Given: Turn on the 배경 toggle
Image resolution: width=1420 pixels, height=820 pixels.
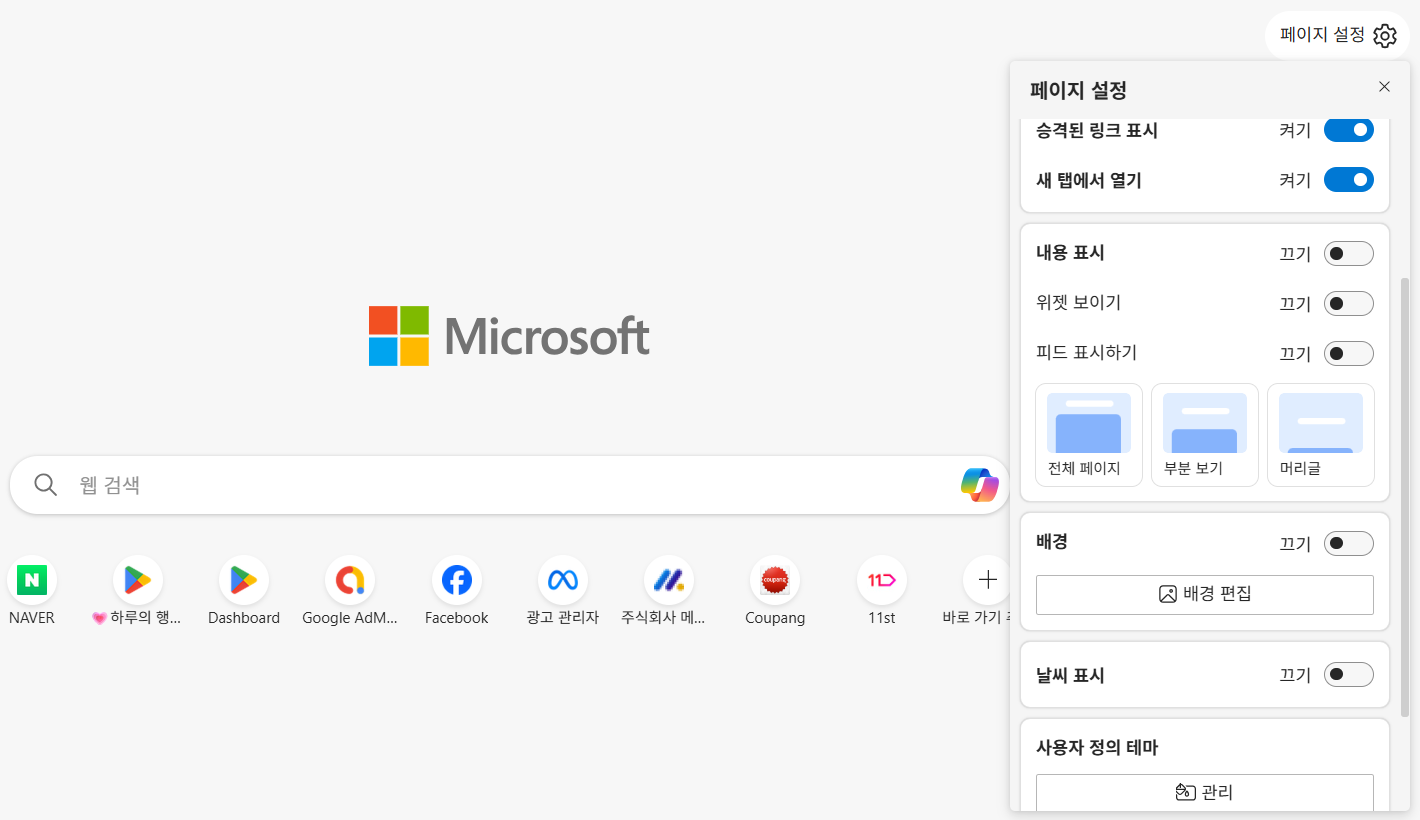Looking at the screenshot, I should (1349, 543).
